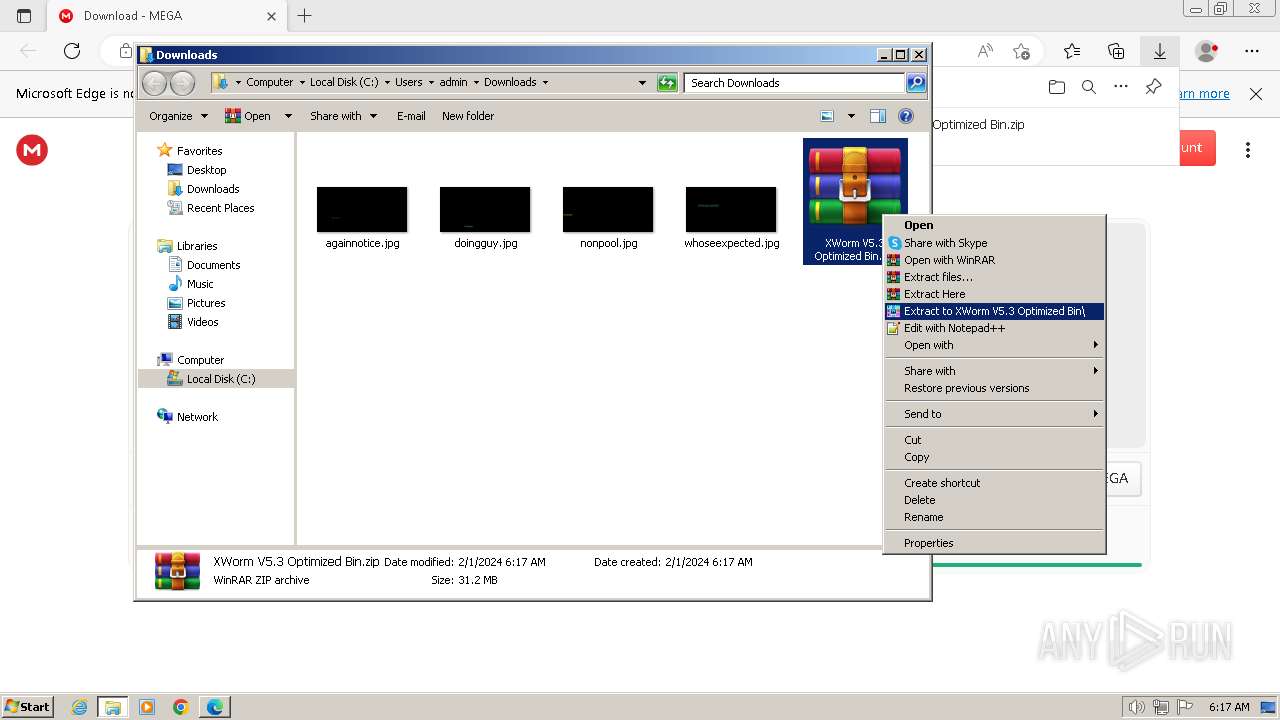Expand the arrow after Users in the address bar
Viewport: 1280px width, 720px height.
point(431,83)
